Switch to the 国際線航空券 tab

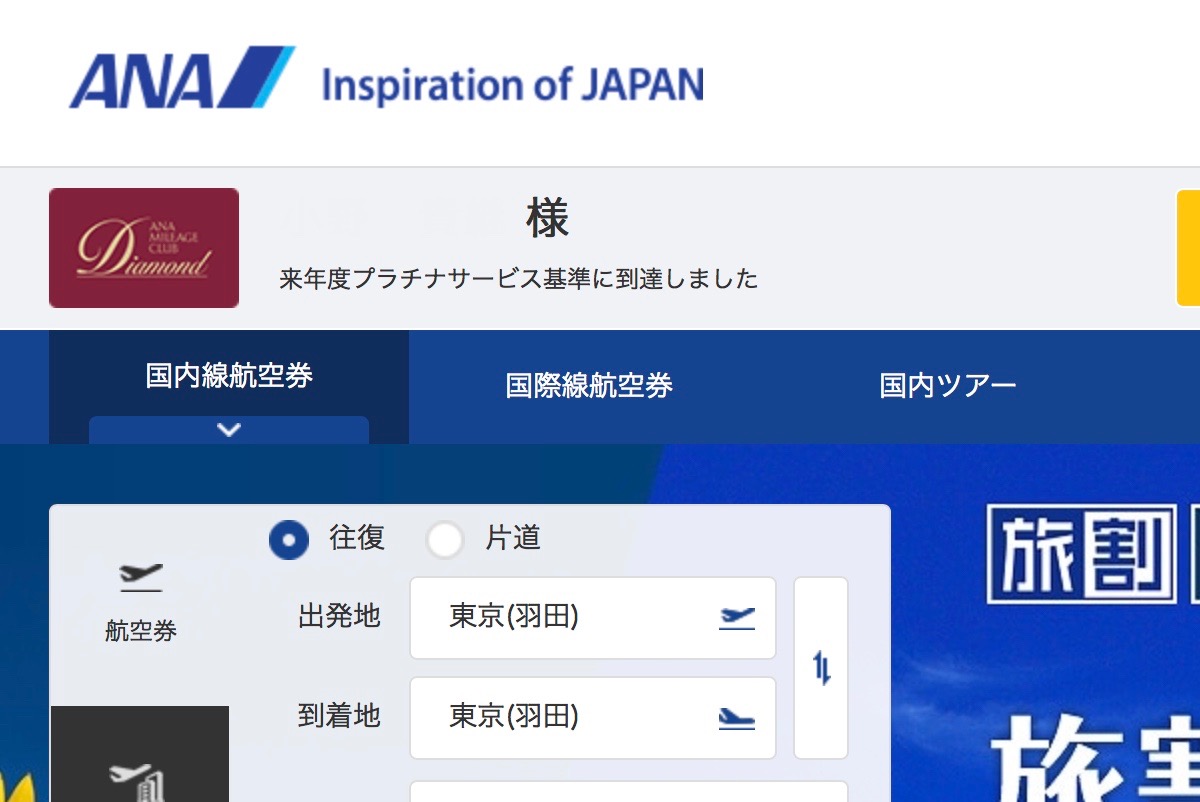[589, 386]
